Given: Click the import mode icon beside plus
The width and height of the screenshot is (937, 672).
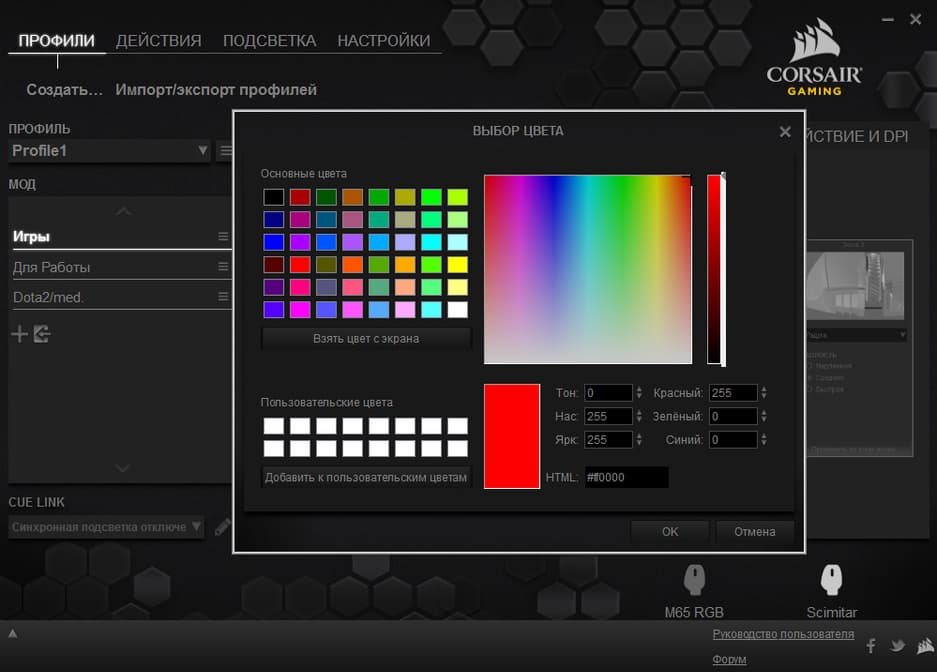Looking at the screenshot, I should point(42,334).
